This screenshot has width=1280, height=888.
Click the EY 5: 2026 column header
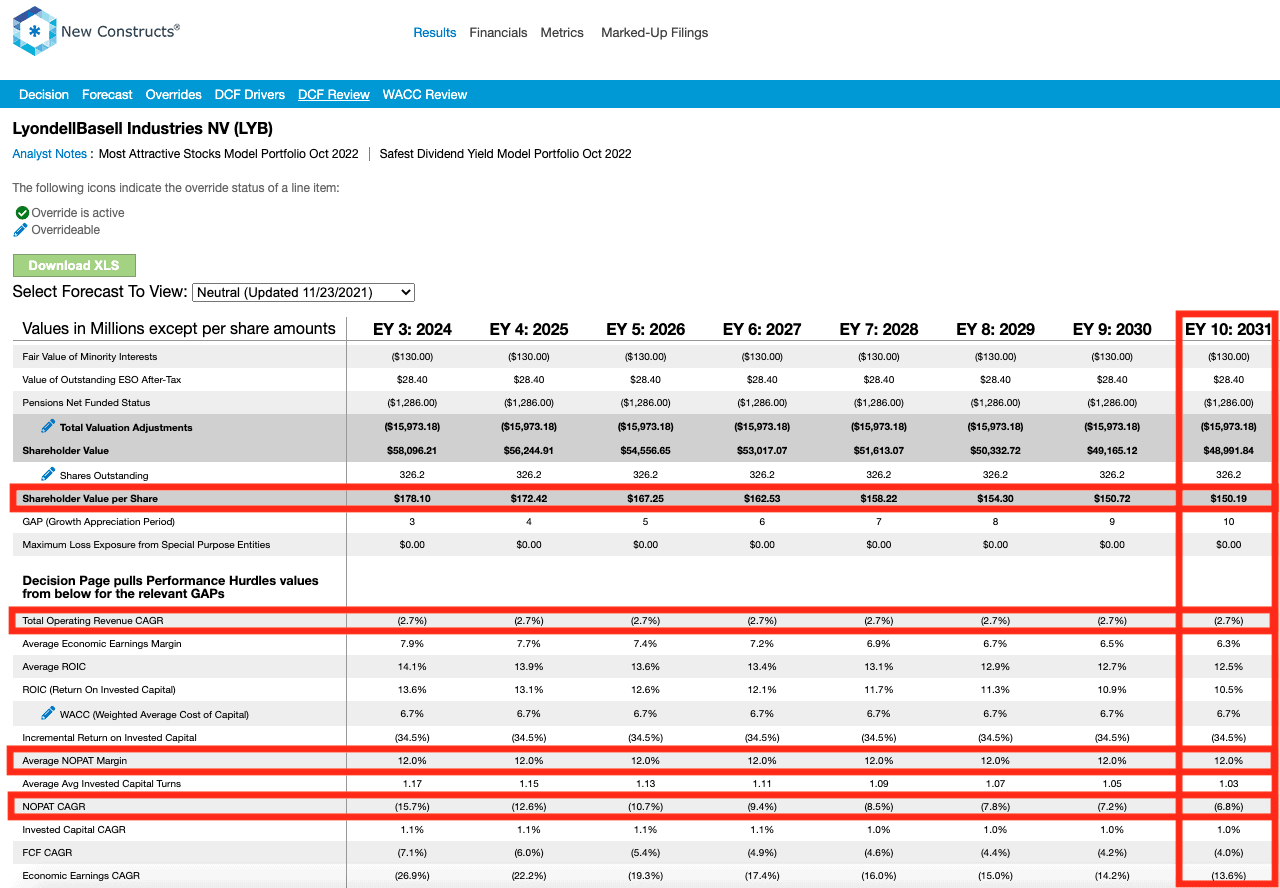point(646,329)
